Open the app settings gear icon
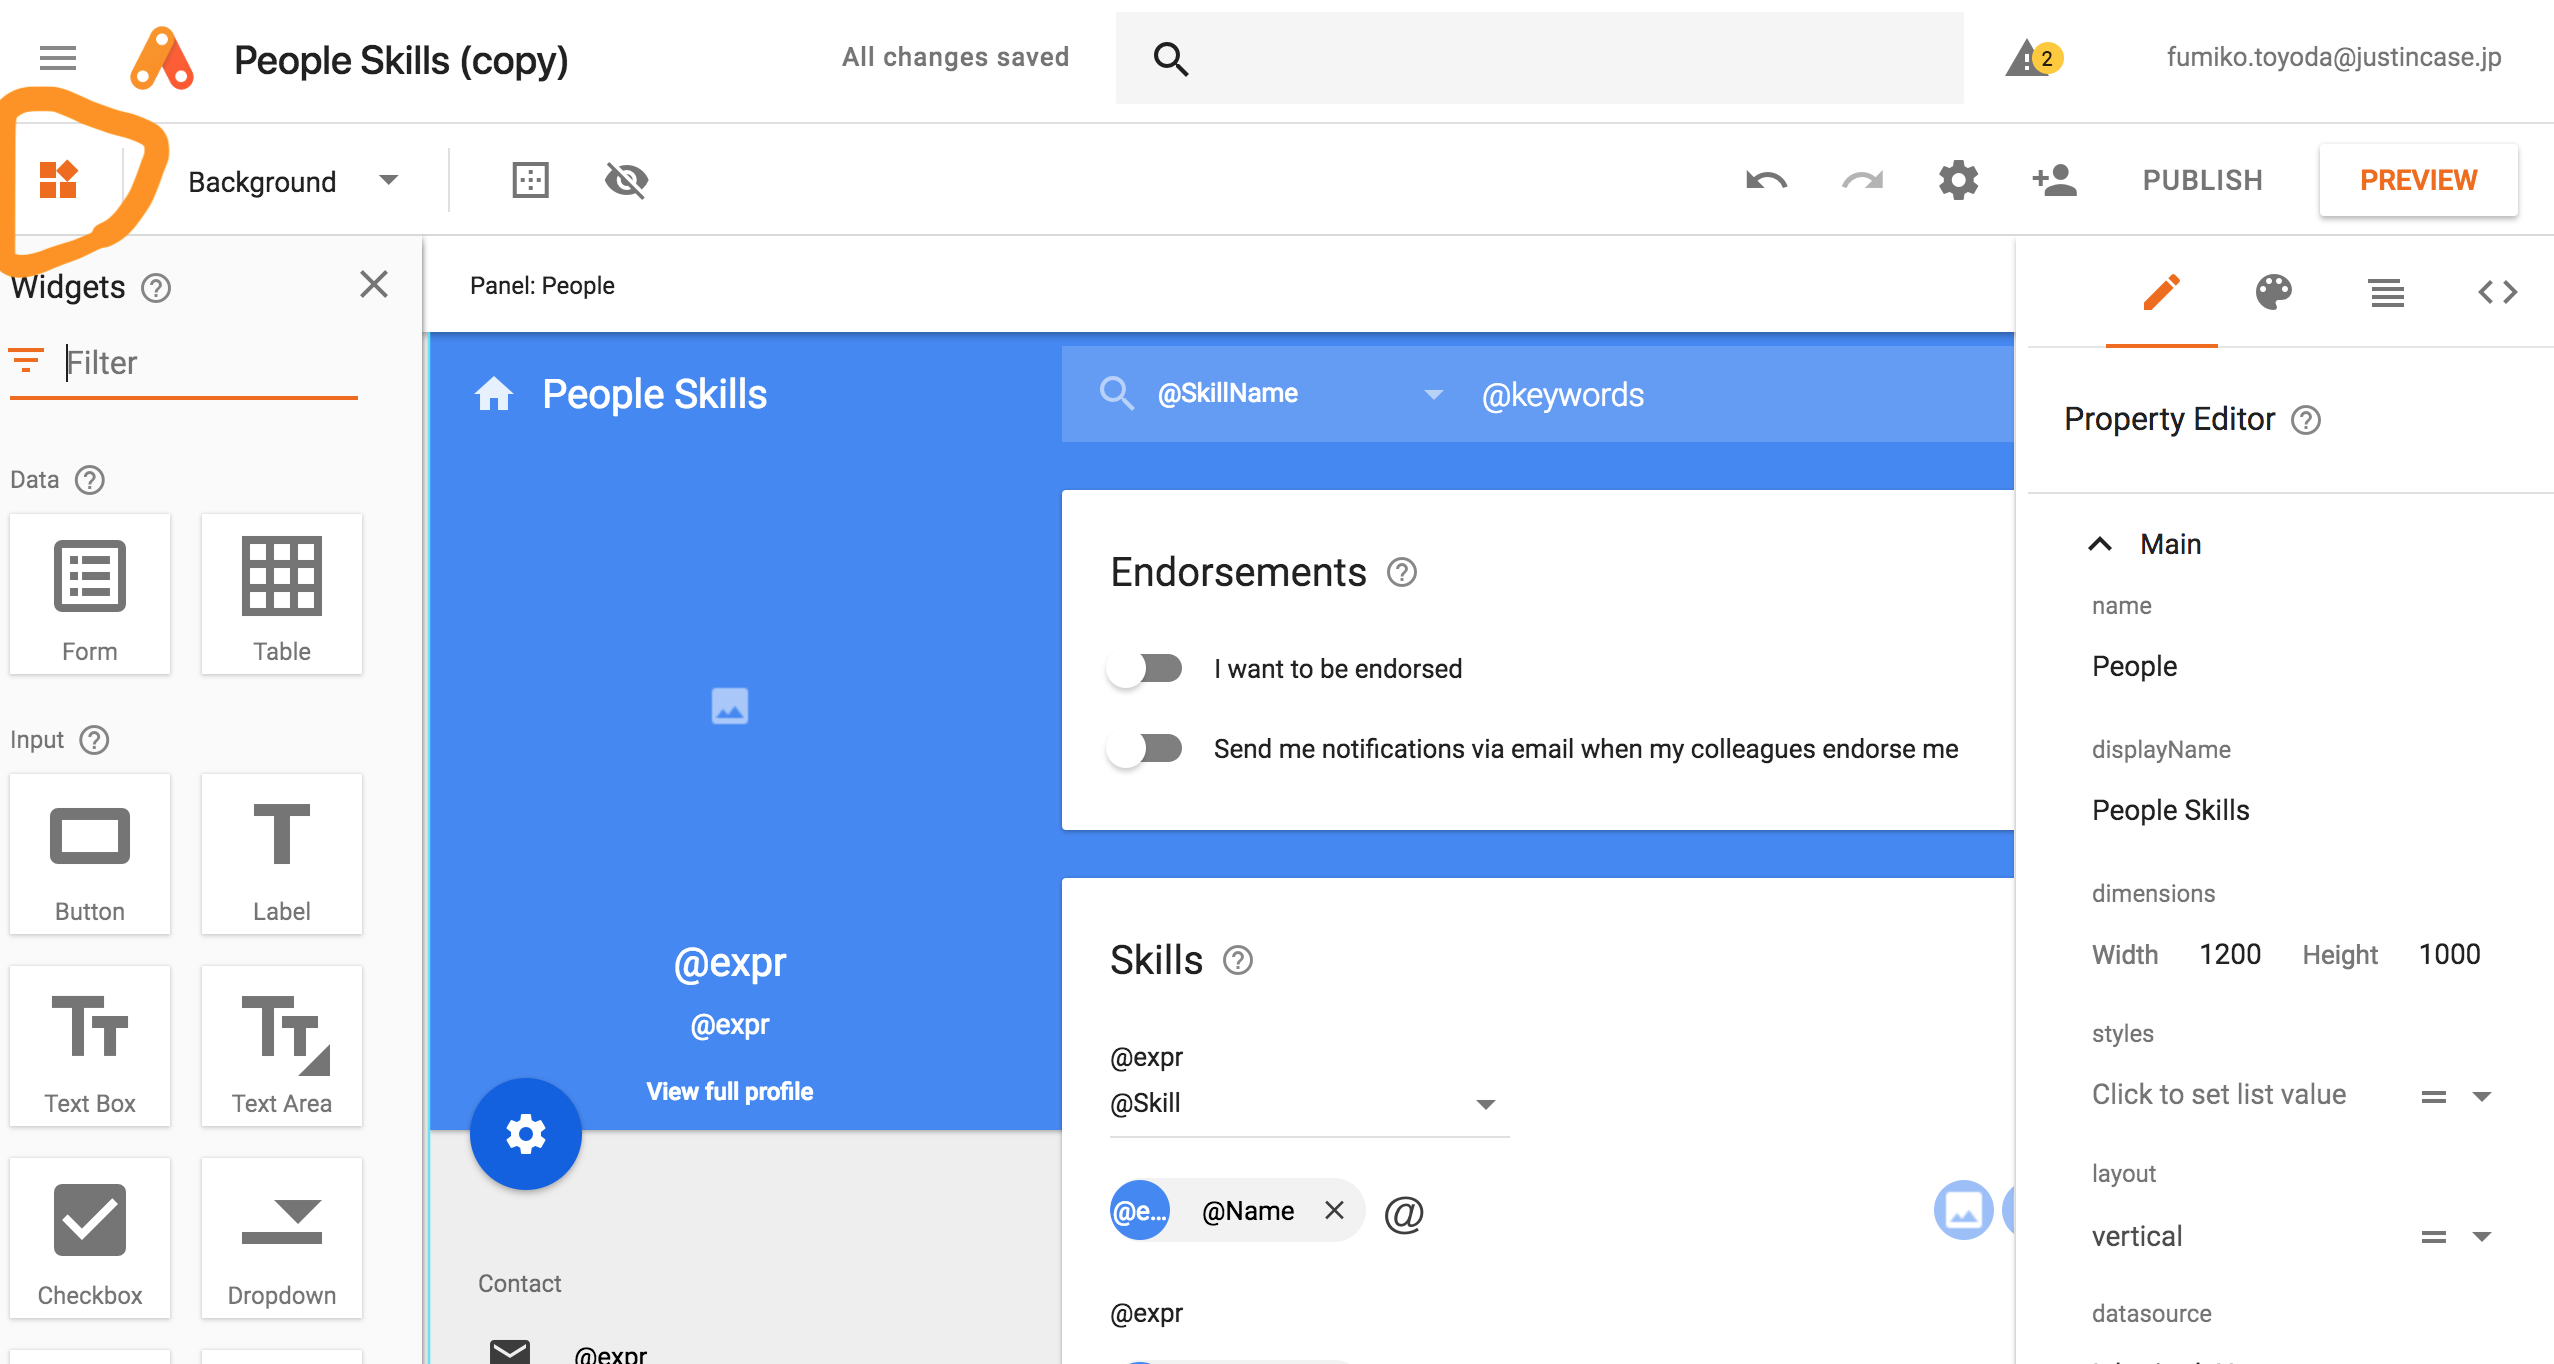The height and width of the screenshot is (1364, 2554). pos(1958,181)
